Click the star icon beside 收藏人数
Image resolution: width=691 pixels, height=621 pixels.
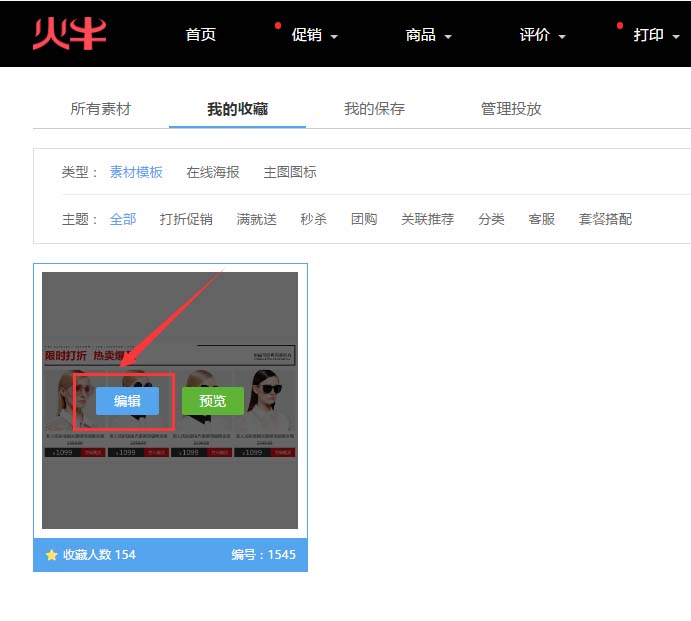[52, 555]
